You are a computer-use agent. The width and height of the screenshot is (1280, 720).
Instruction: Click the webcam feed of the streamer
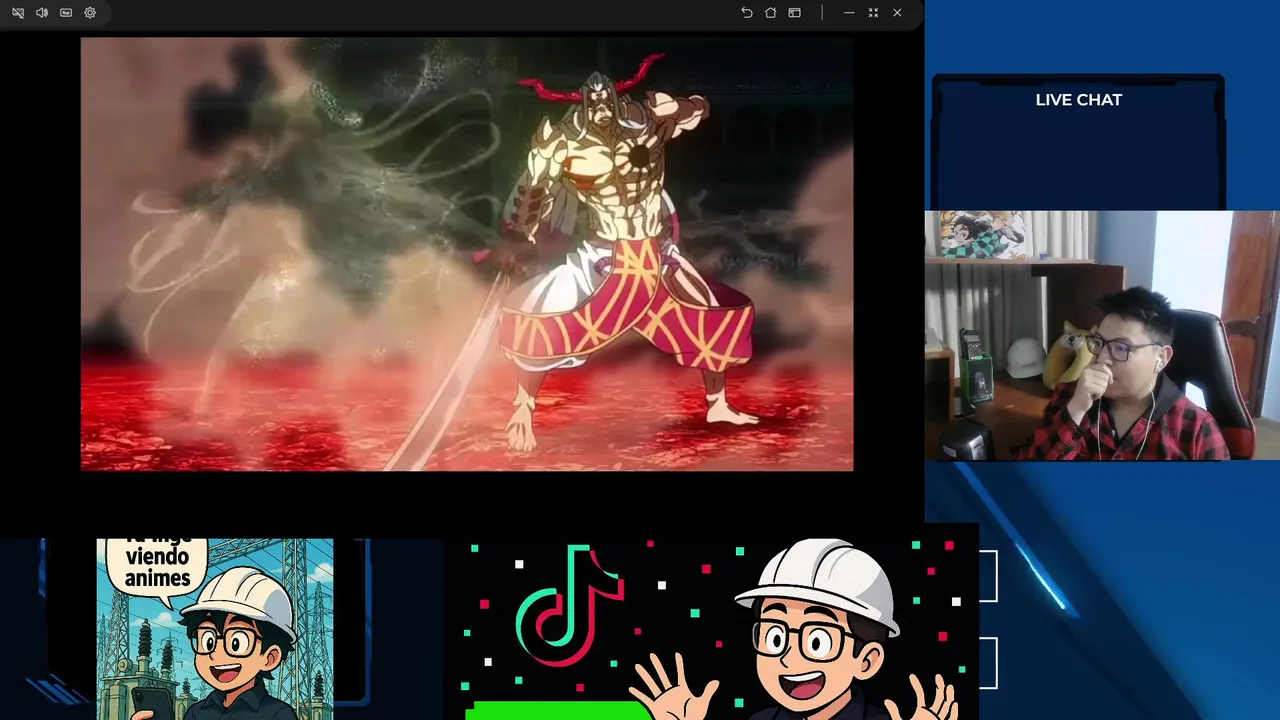tap(1102, 335)
